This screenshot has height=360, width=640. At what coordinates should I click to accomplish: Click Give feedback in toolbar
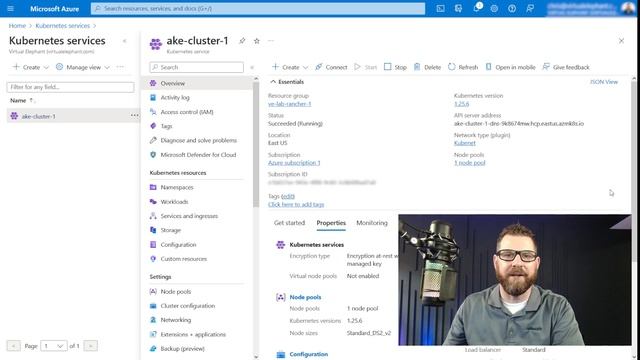566,67
